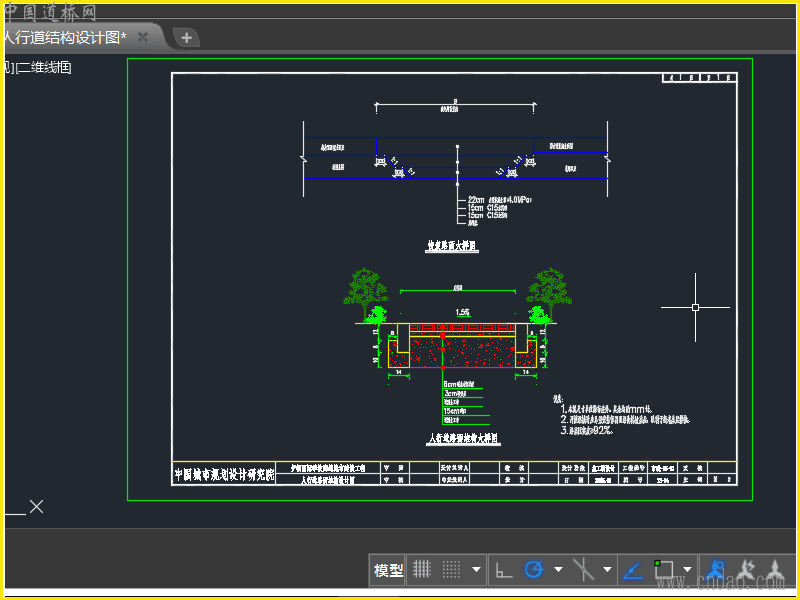Open a new drawing tab with plus
The width and height of the screenshot is (800, 600).
click(187, 38)
